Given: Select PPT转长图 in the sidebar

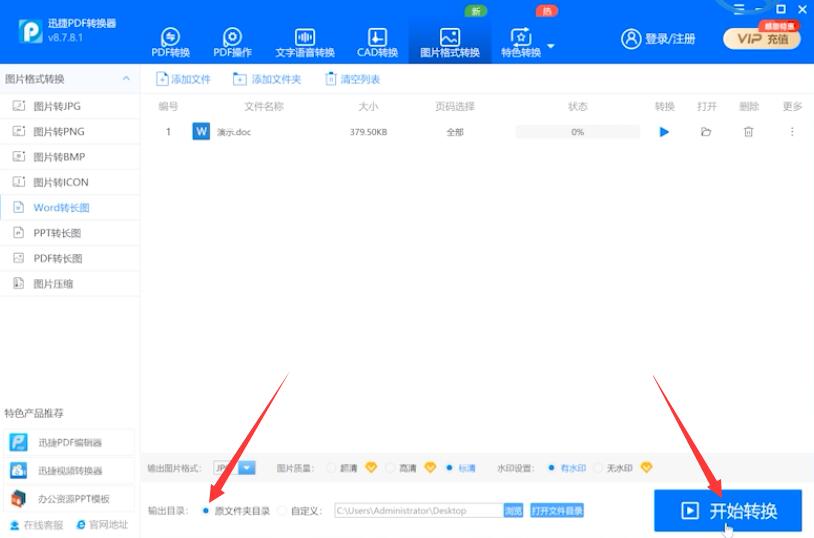Looking at the screenshot, I should (70, 233).
